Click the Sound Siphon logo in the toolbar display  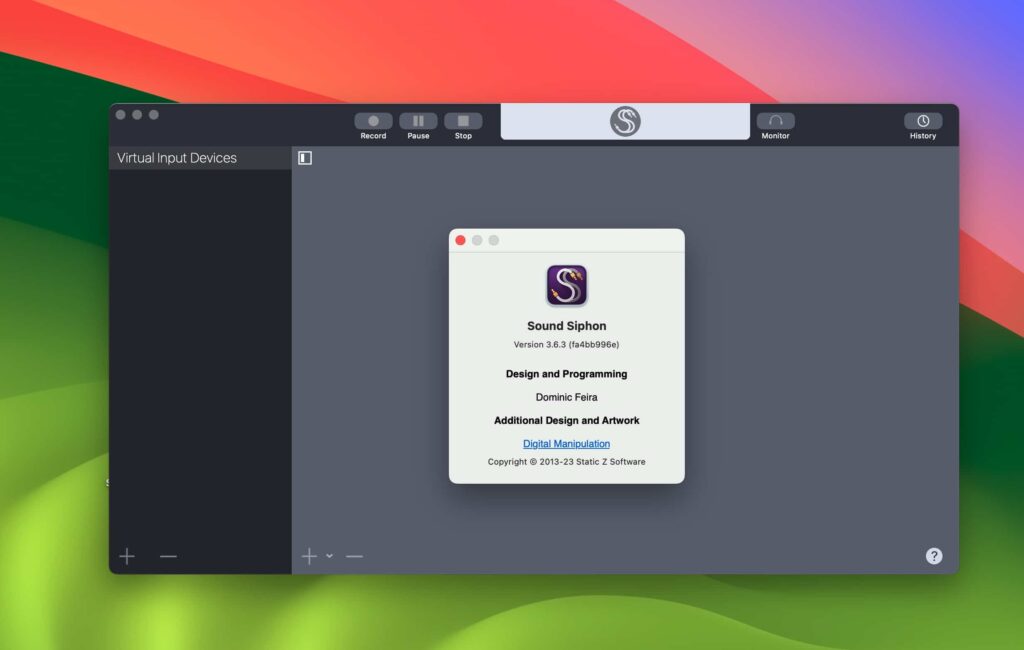coord(624,121)
